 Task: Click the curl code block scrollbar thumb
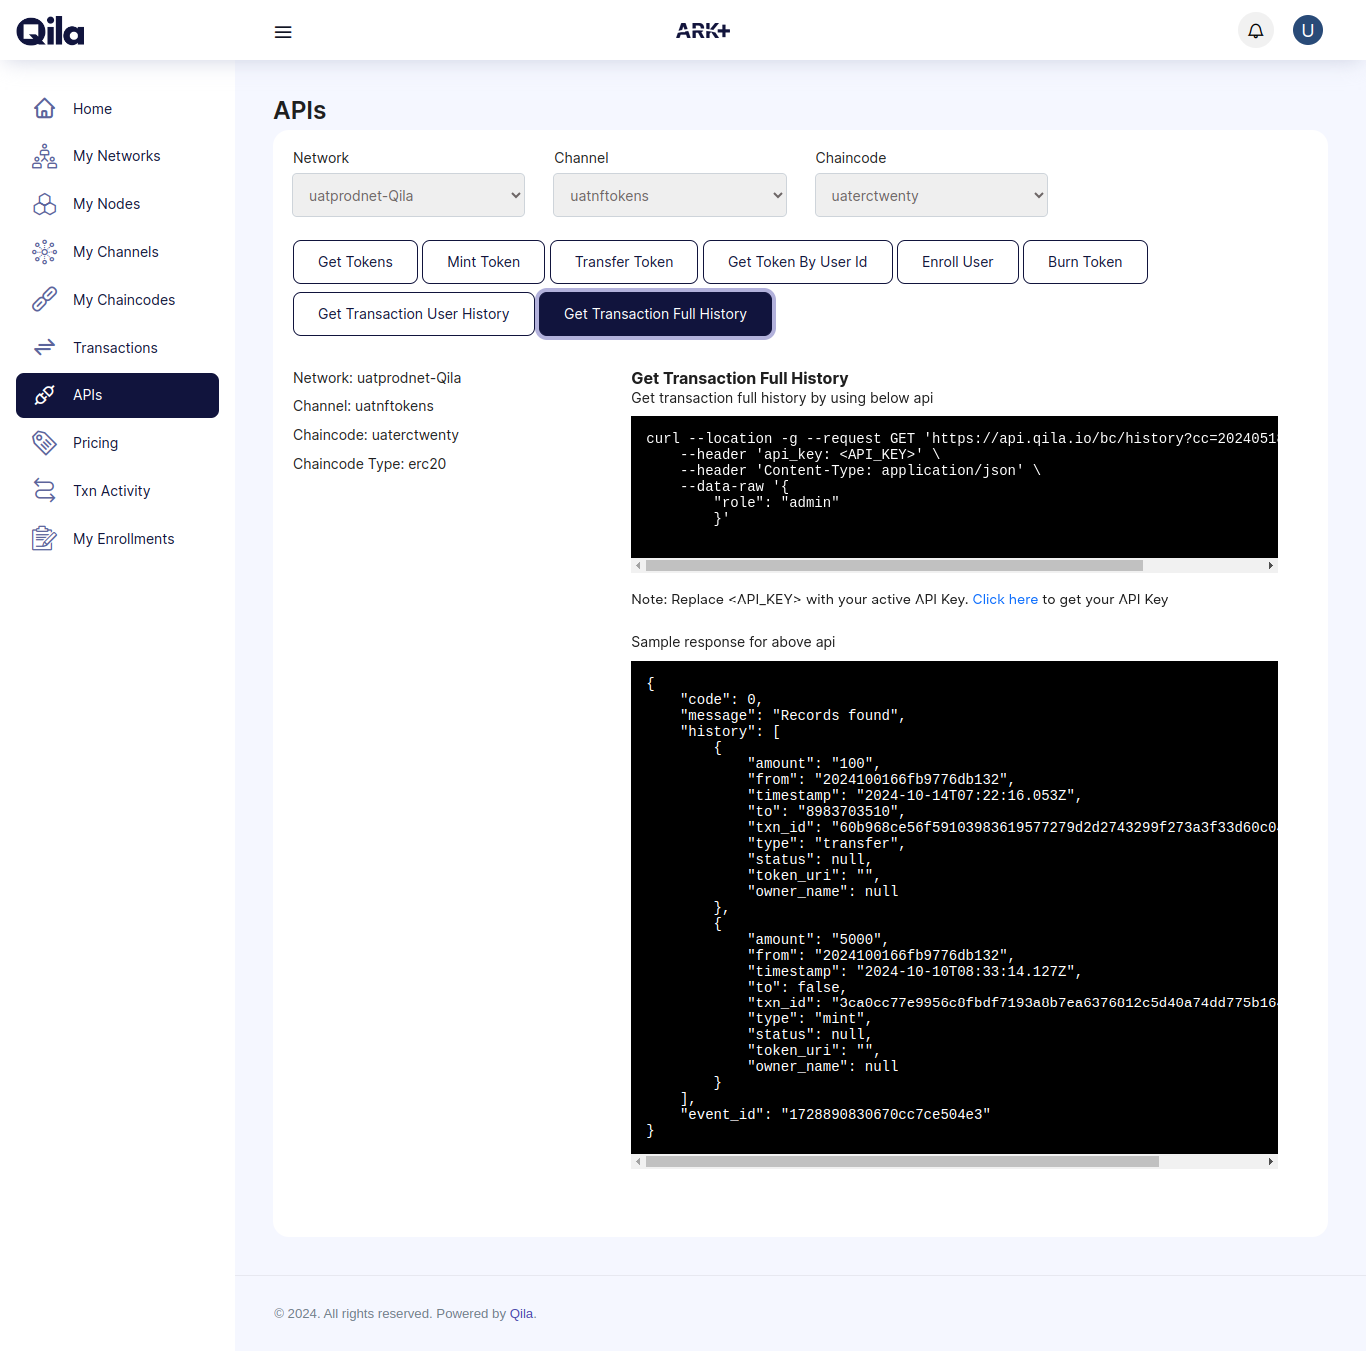(x=894, y=566)
